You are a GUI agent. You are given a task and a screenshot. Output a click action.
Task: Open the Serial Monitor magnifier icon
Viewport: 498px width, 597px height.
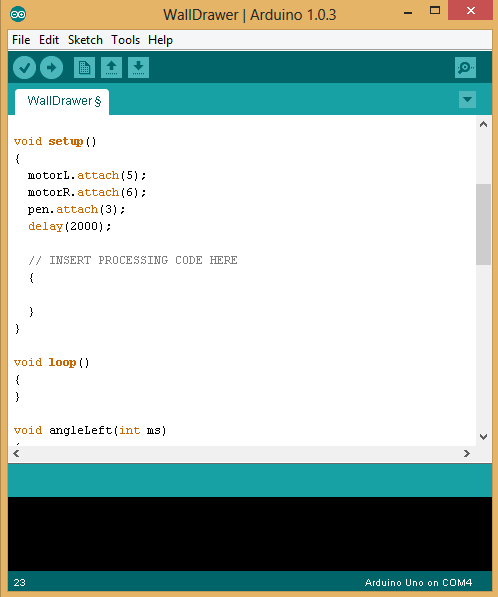click(x=465, y=68)
